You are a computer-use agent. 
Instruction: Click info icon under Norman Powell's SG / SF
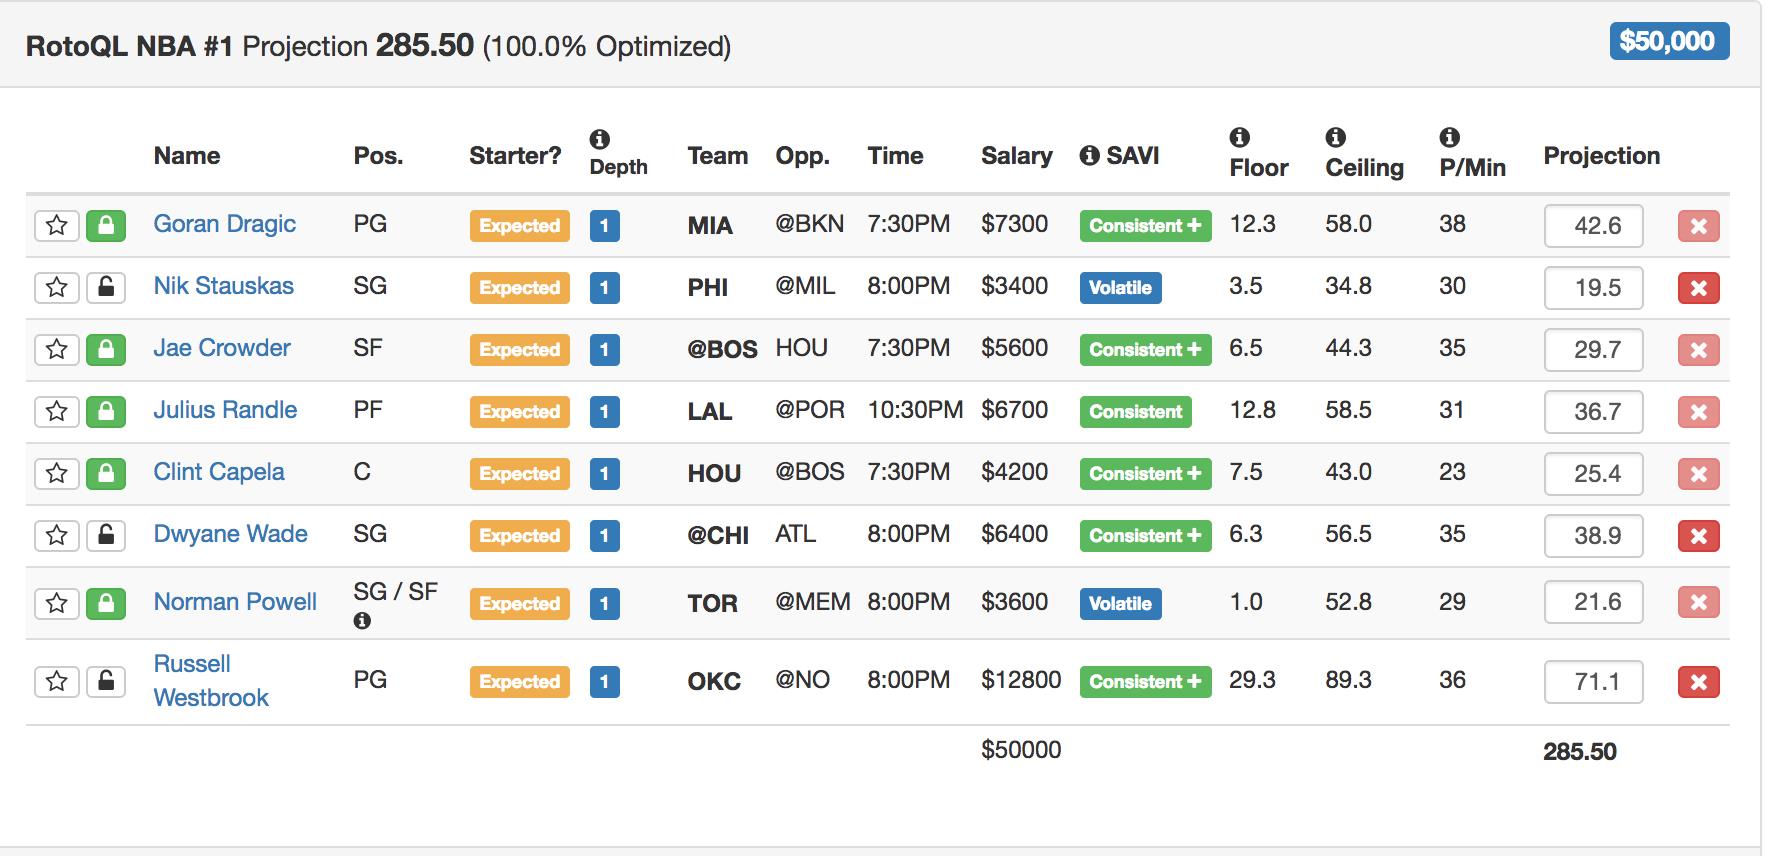[x=362, y=621]
